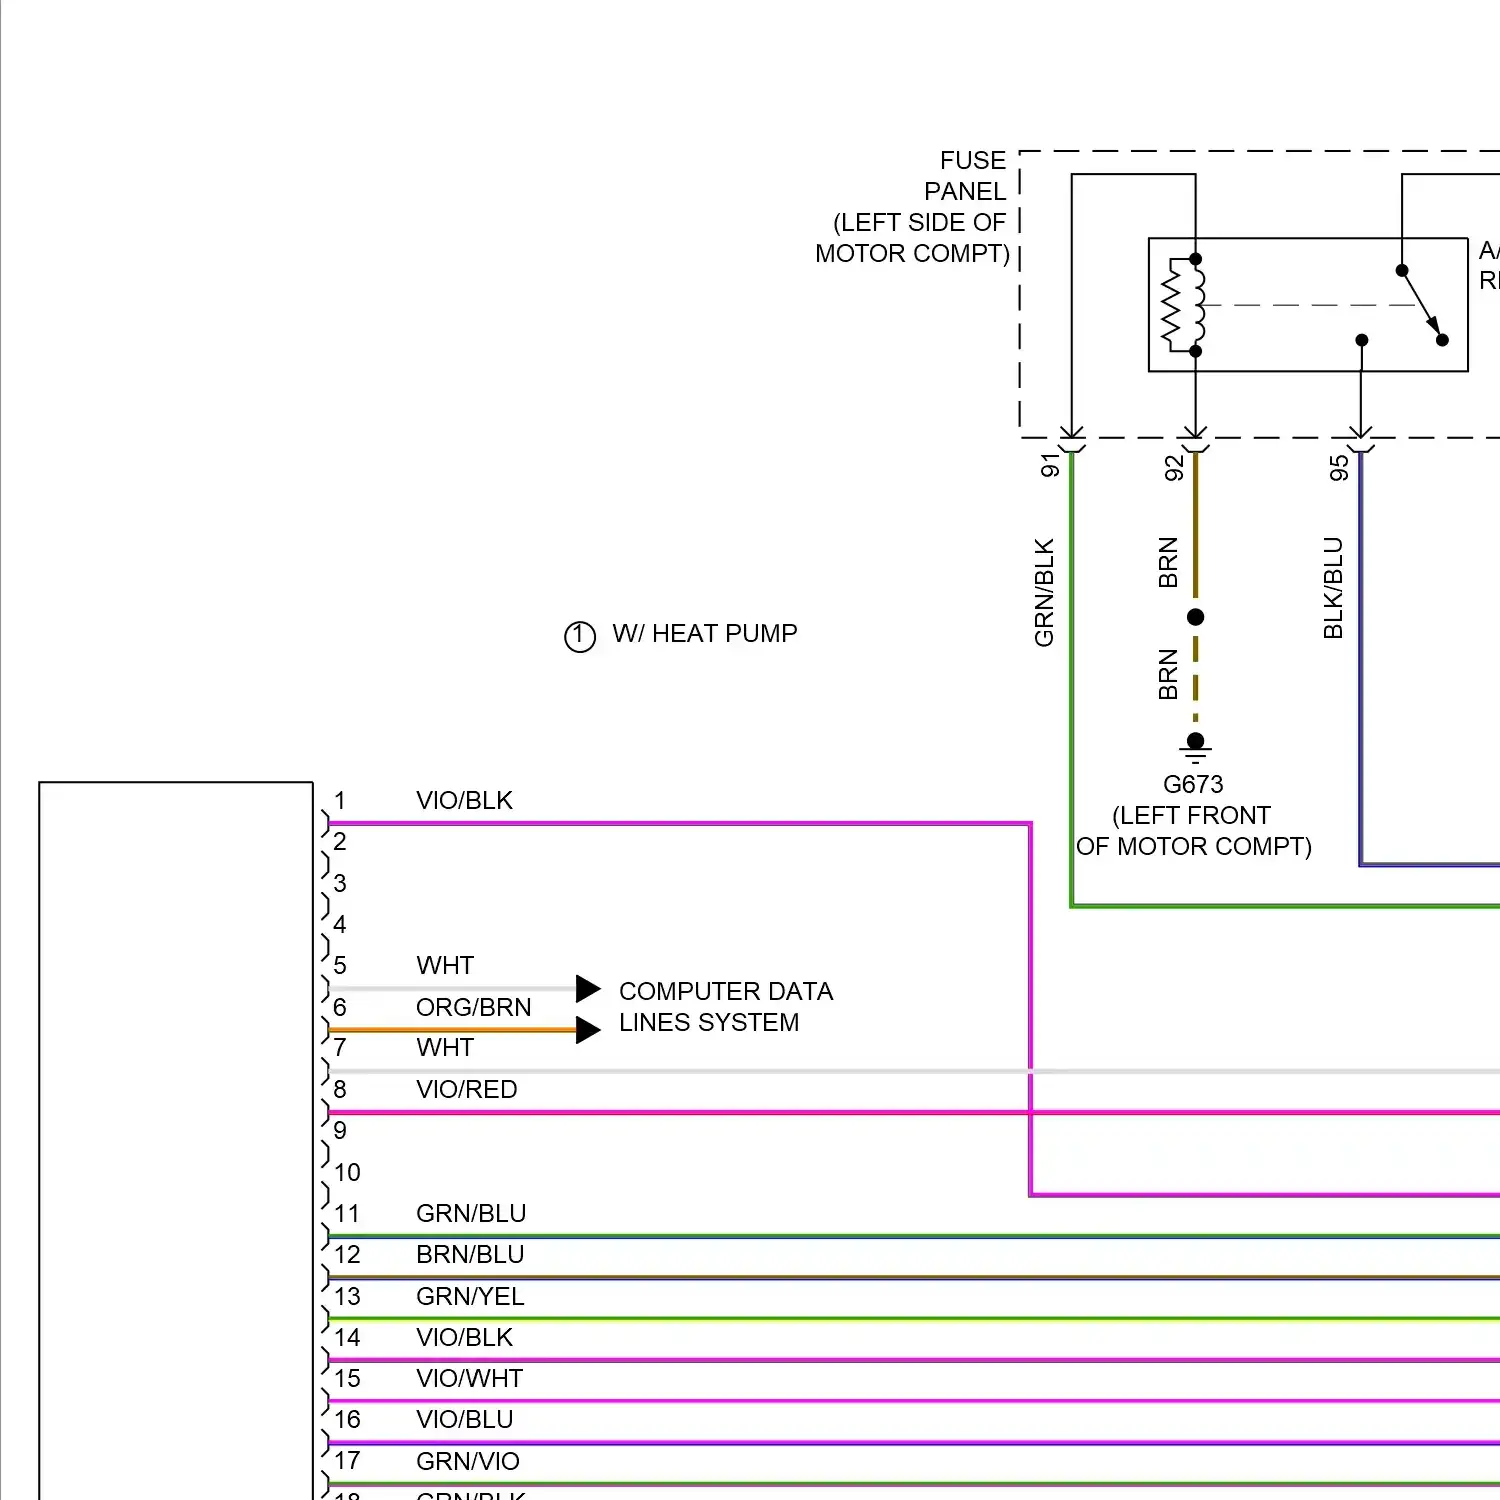Click connector pin number 3
Image resolution: width=1500 pixels, height=1500 pixels.
pos(340,883)
